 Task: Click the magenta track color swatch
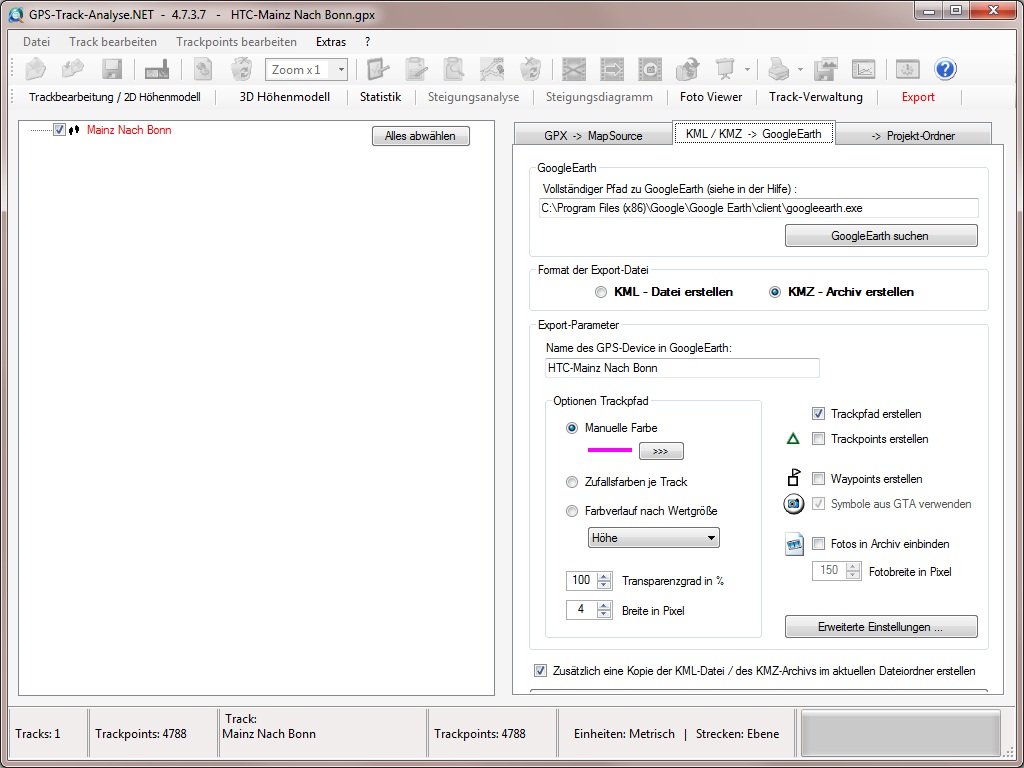(609, 450)
